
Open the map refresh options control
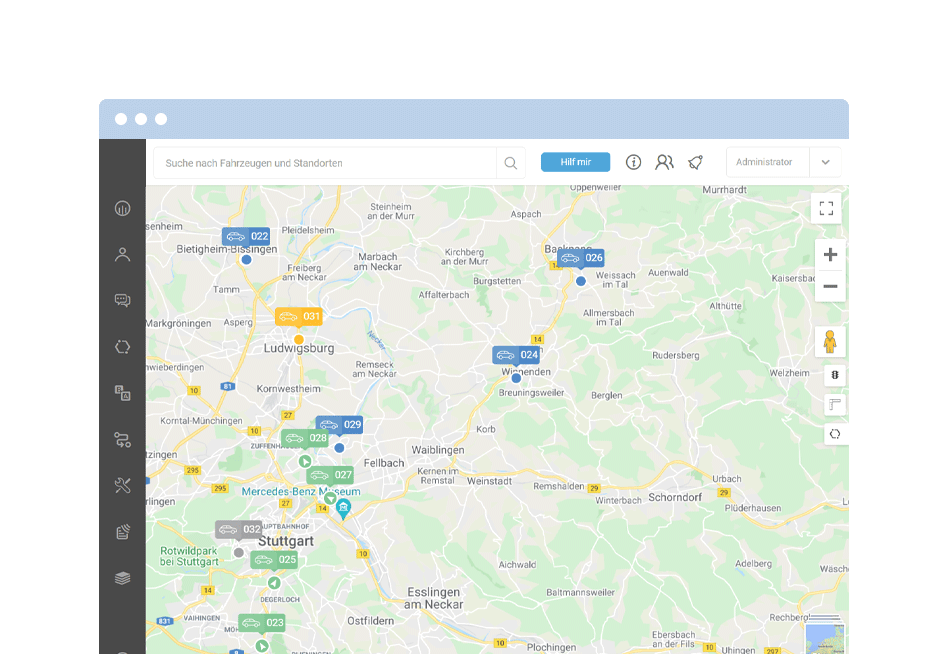click(834, 433)
